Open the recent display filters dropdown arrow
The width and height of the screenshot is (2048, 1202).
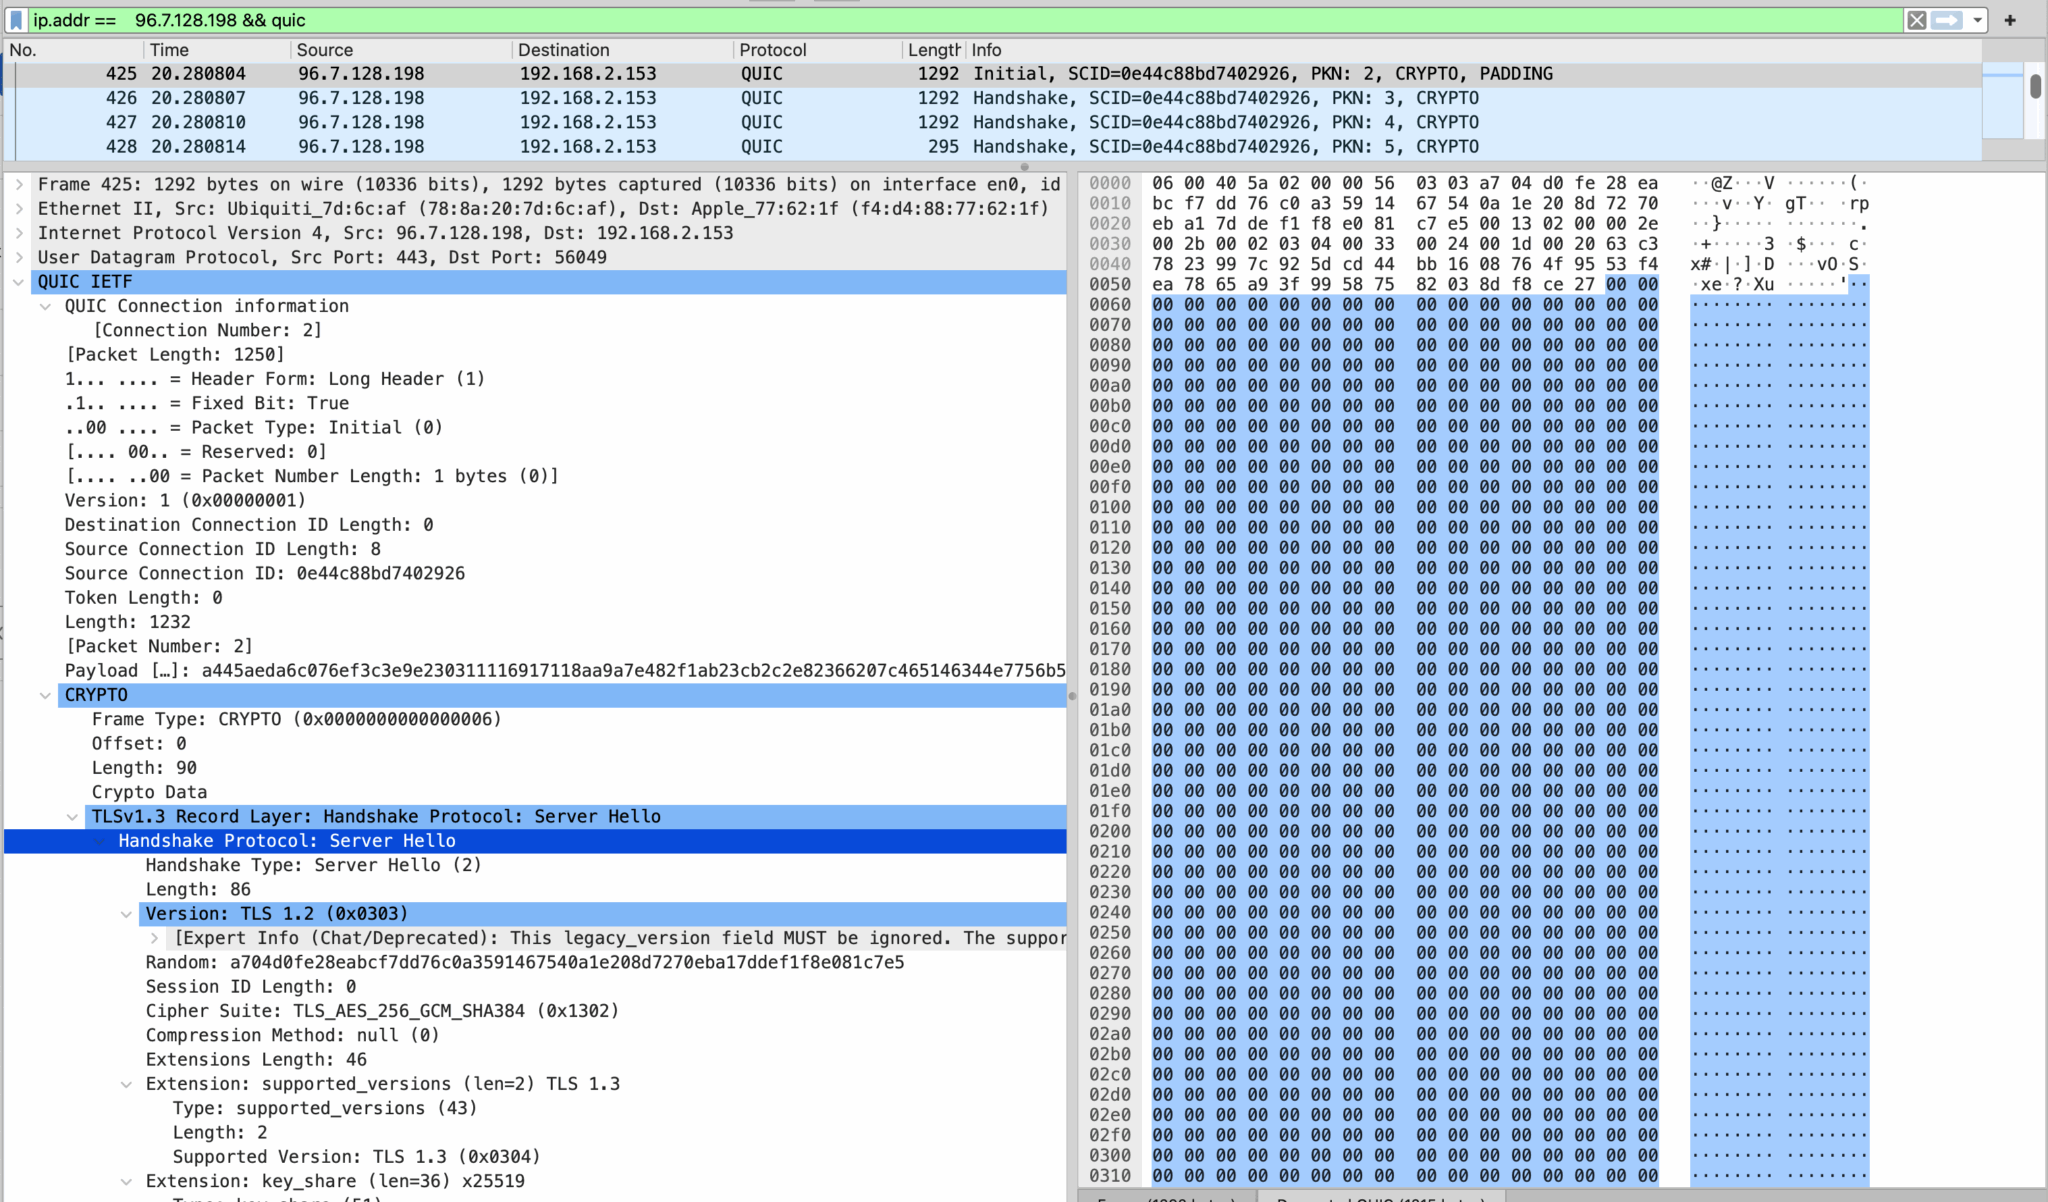pos(1977,20)
